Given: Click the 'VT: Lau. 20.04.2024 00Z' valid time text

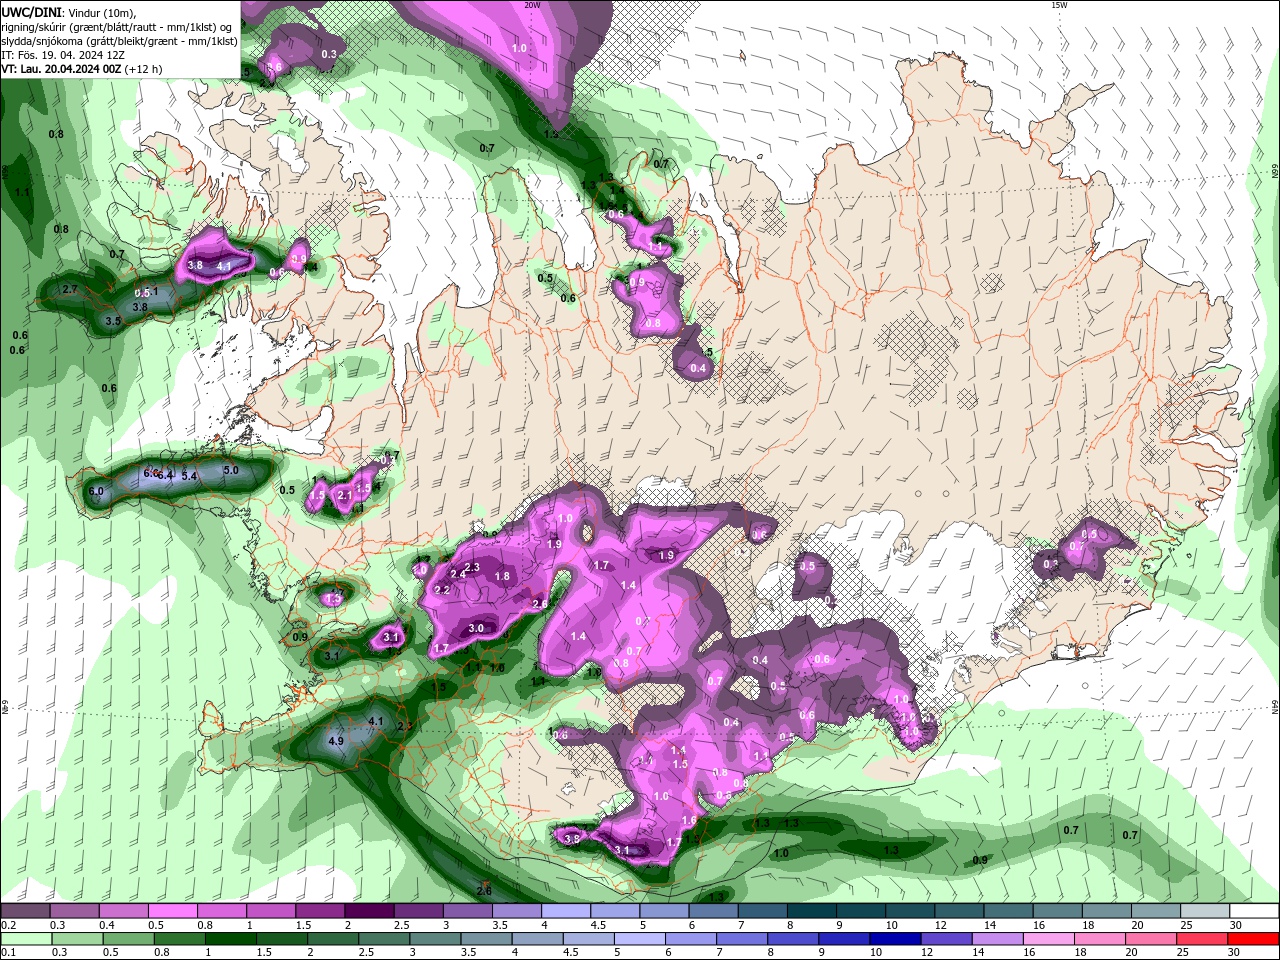Looking at the screenshot, I should 62,69.
